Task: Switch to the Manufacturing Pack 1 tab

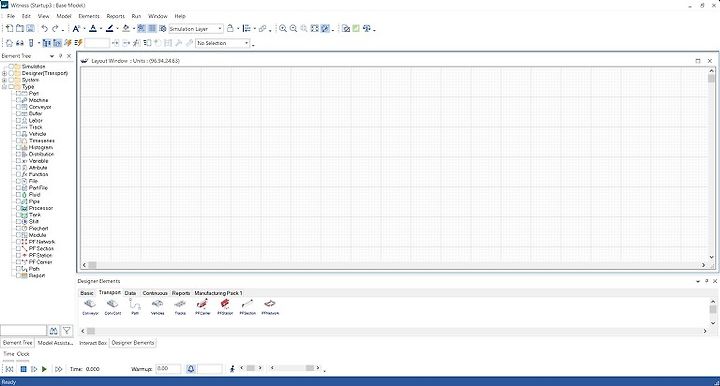Action: click(218, 293)
